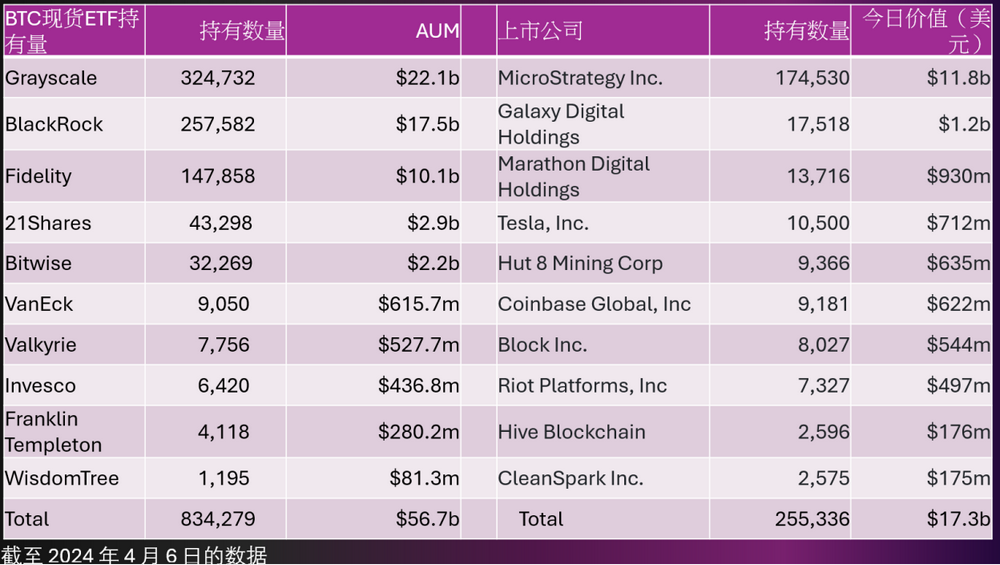The image size is (1000, 565).
Task: Select the MicroStrategy Inc. company cell
Action: point(580,78)
